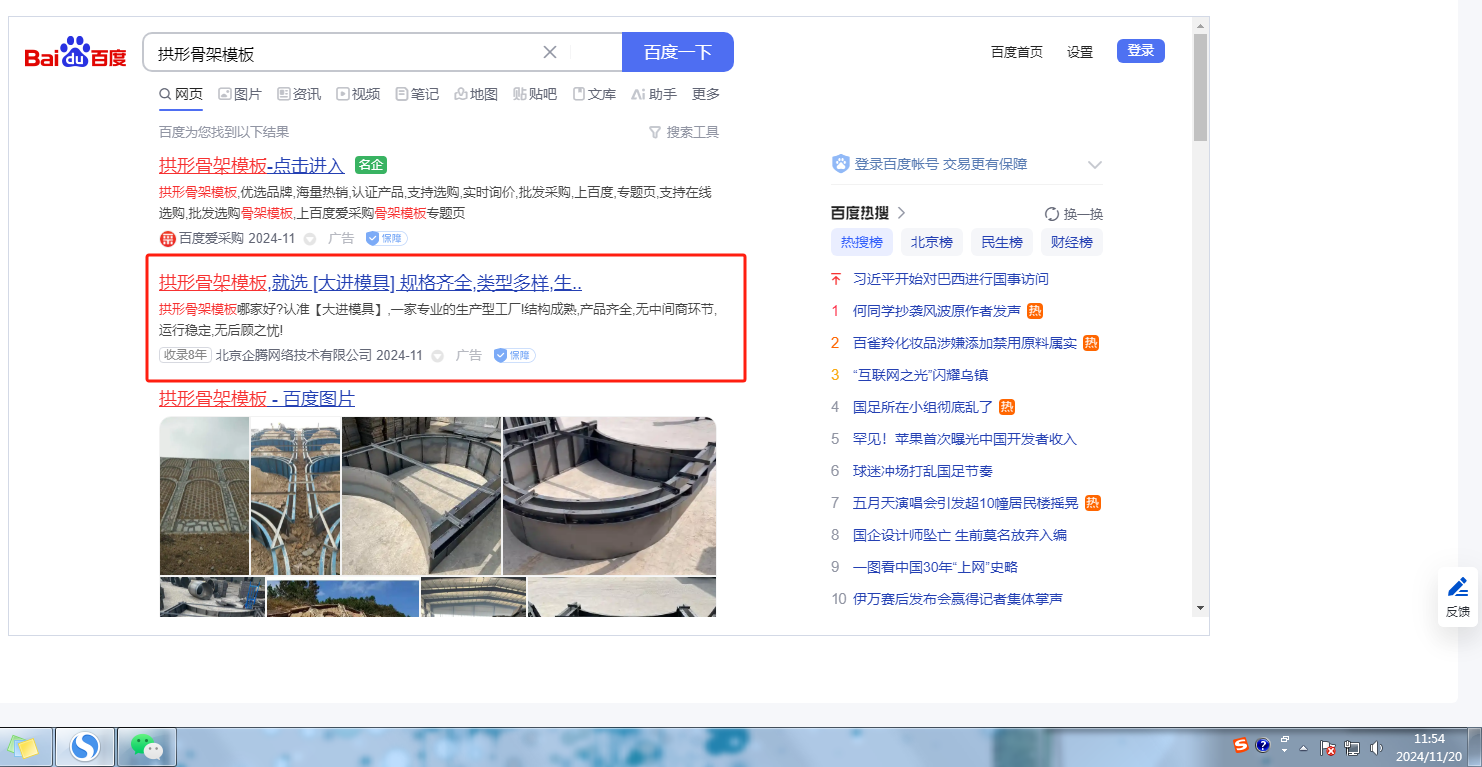Switch to the 文库 tab

pos(594,94)
